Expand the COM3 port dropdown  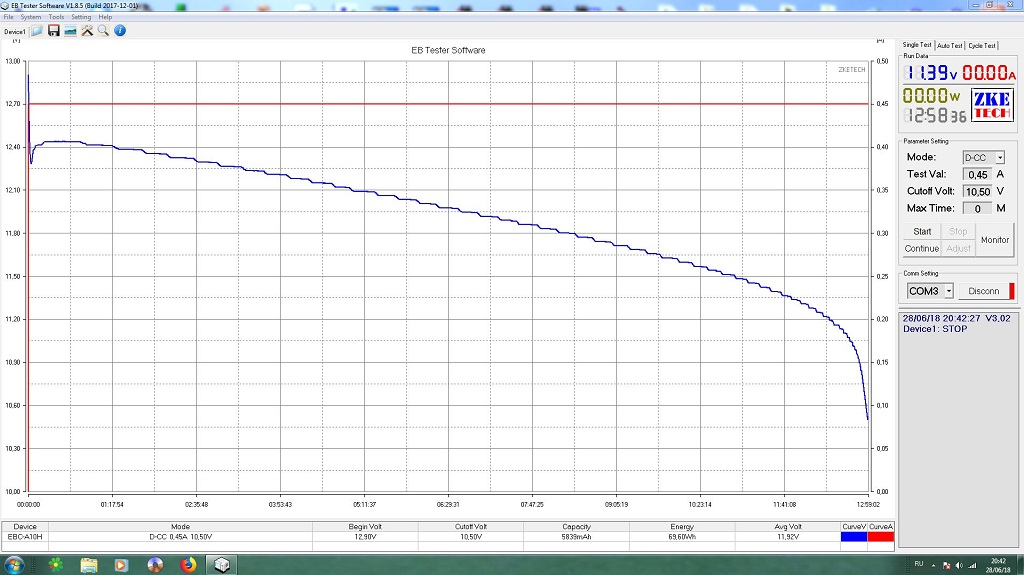coord(948,291)
